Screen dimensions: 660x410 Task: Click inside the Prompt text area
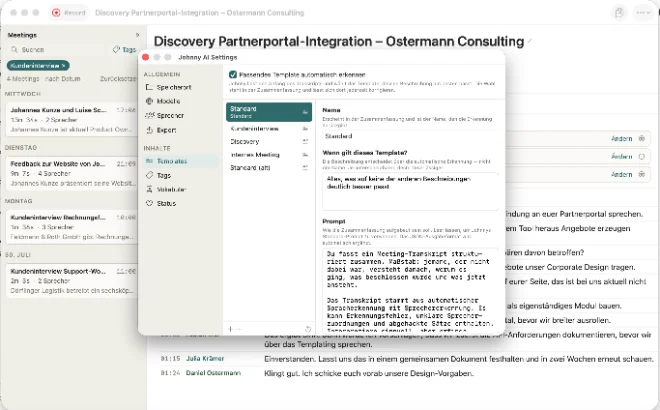coord(410,290)
